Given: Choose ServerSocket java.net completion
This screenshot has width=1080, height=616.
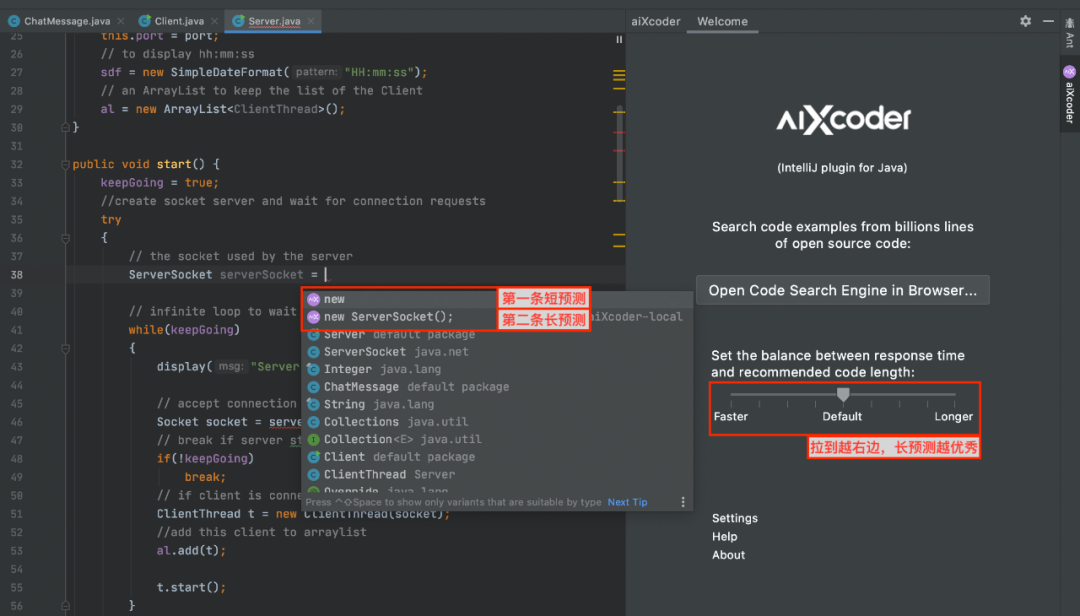Looking at the screenshot, I should point(497,351).
